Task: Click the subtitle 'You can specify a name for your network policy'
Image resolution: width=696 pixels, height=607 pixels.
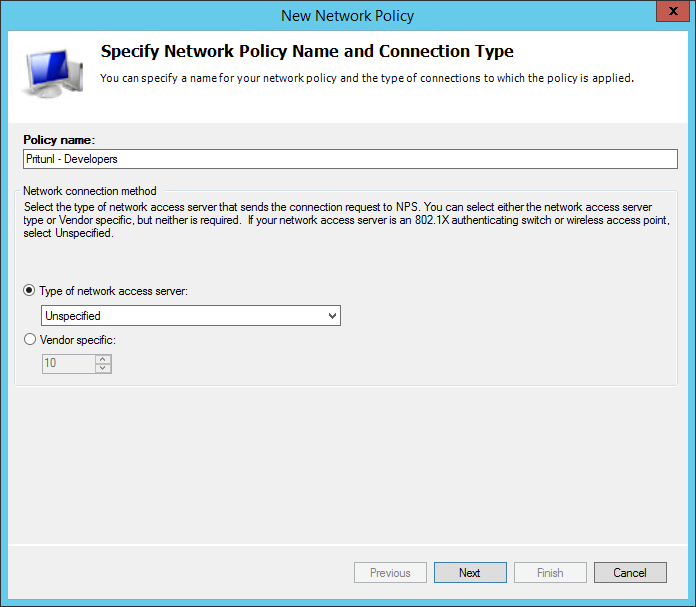Action: (367, 78)
